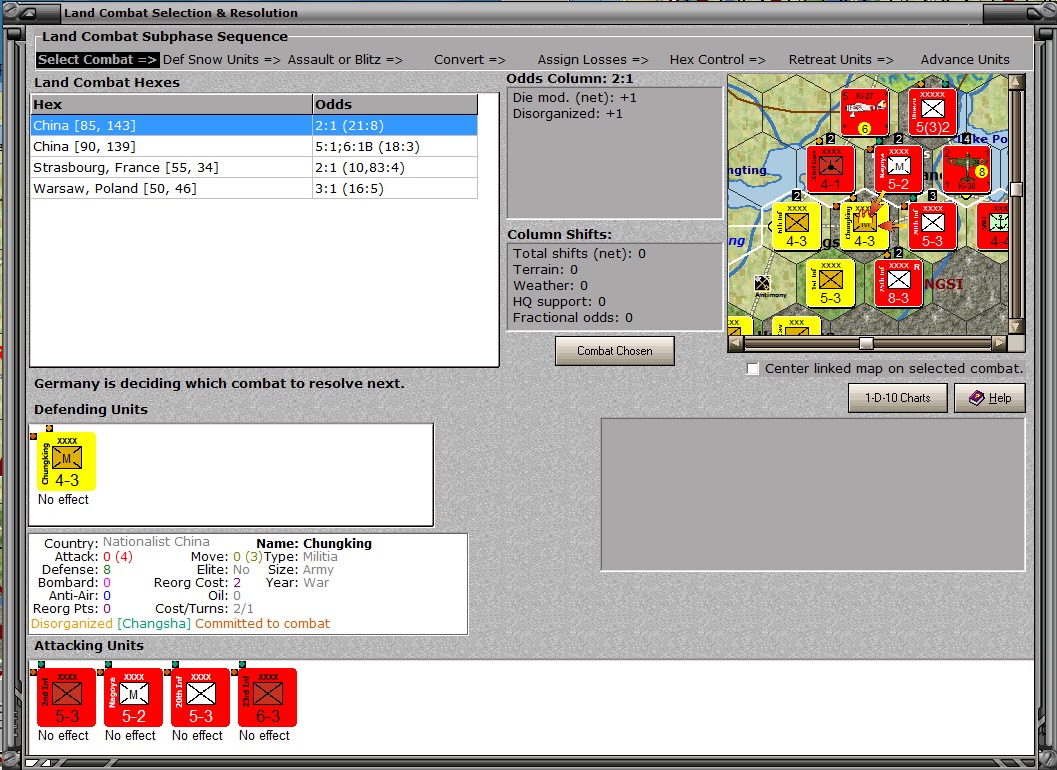
Task: Click the burning Chungking 4-3 counter on map
Action: [865, 227]
